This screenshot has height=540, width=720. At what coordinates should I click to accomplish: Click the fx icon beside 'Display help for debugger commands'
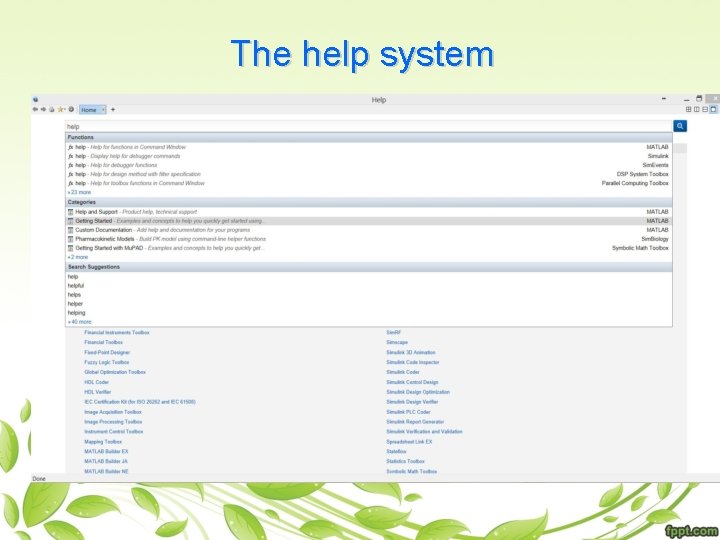click(x=71, y=156)
